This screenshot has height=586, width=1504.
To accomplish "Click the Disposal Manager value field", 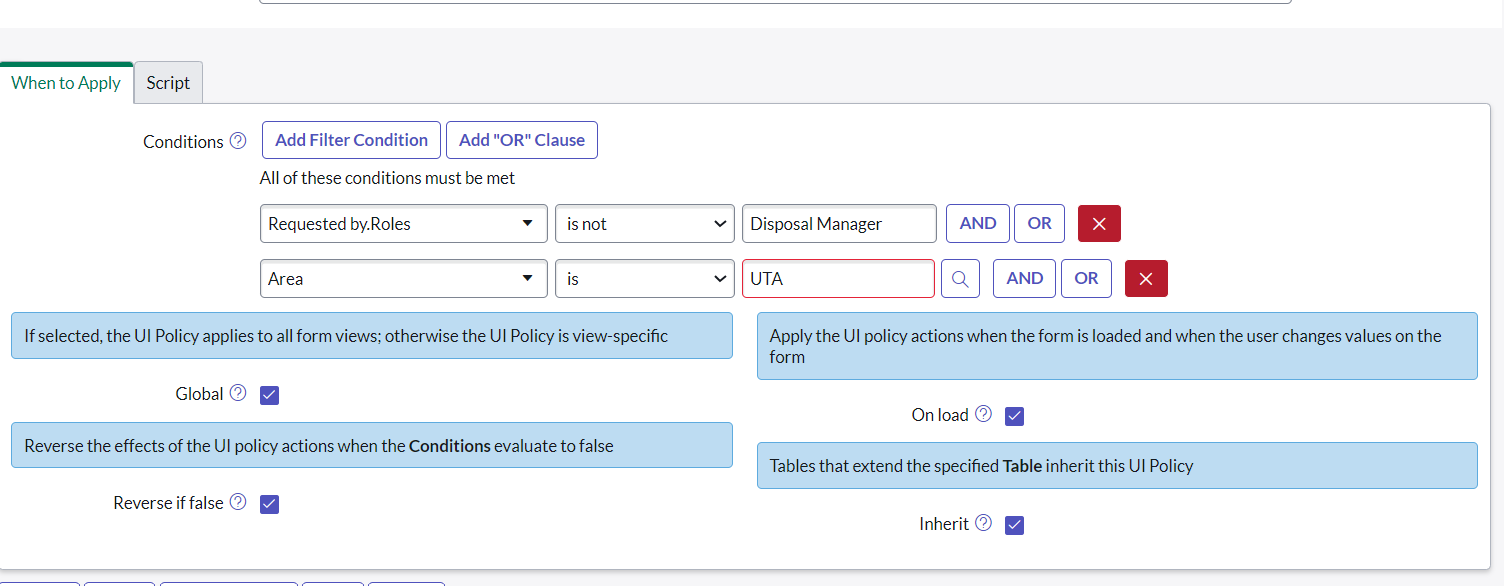I will [x=838, y=224].
